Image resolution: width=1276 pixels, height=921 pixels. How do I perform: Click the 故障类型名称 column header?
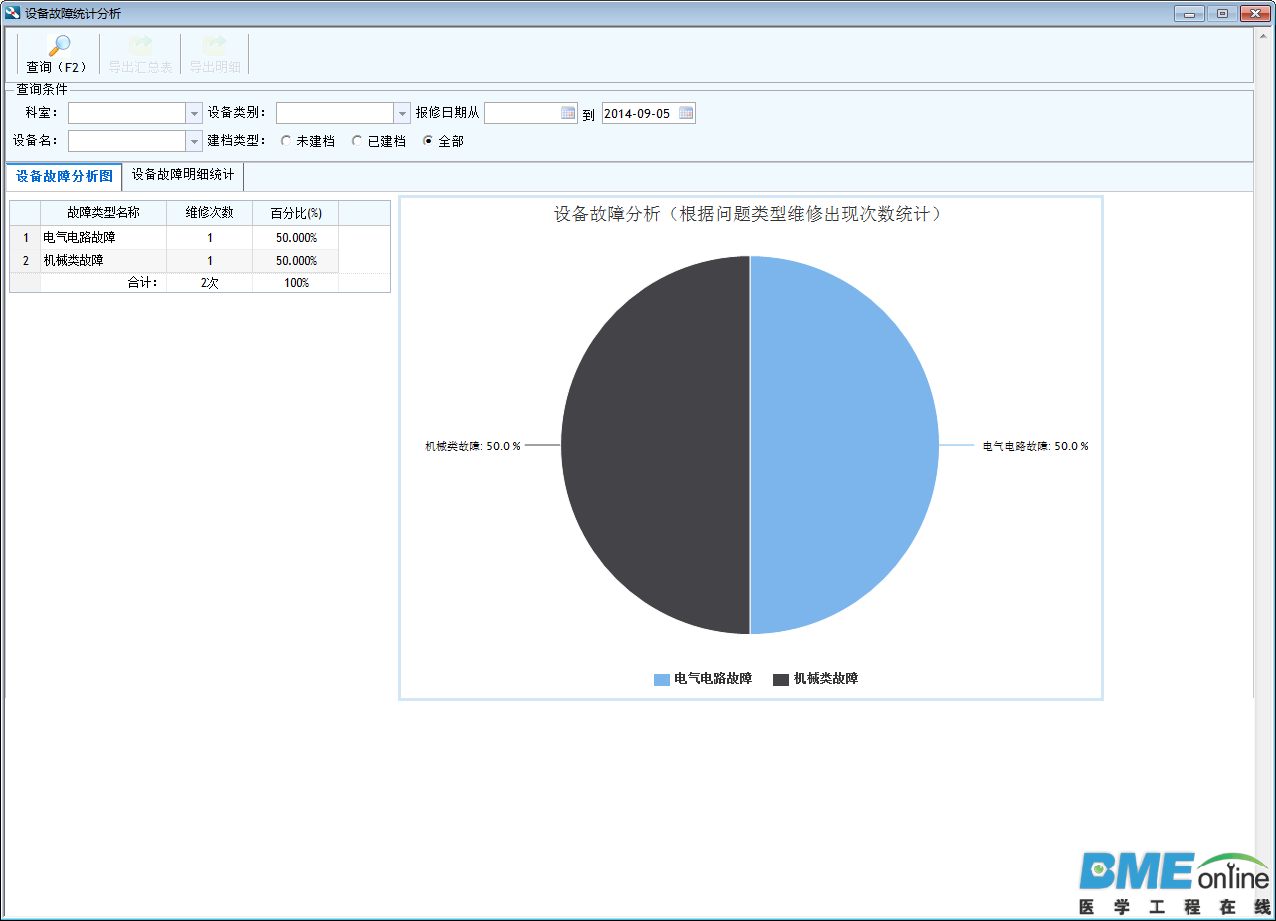103,213
